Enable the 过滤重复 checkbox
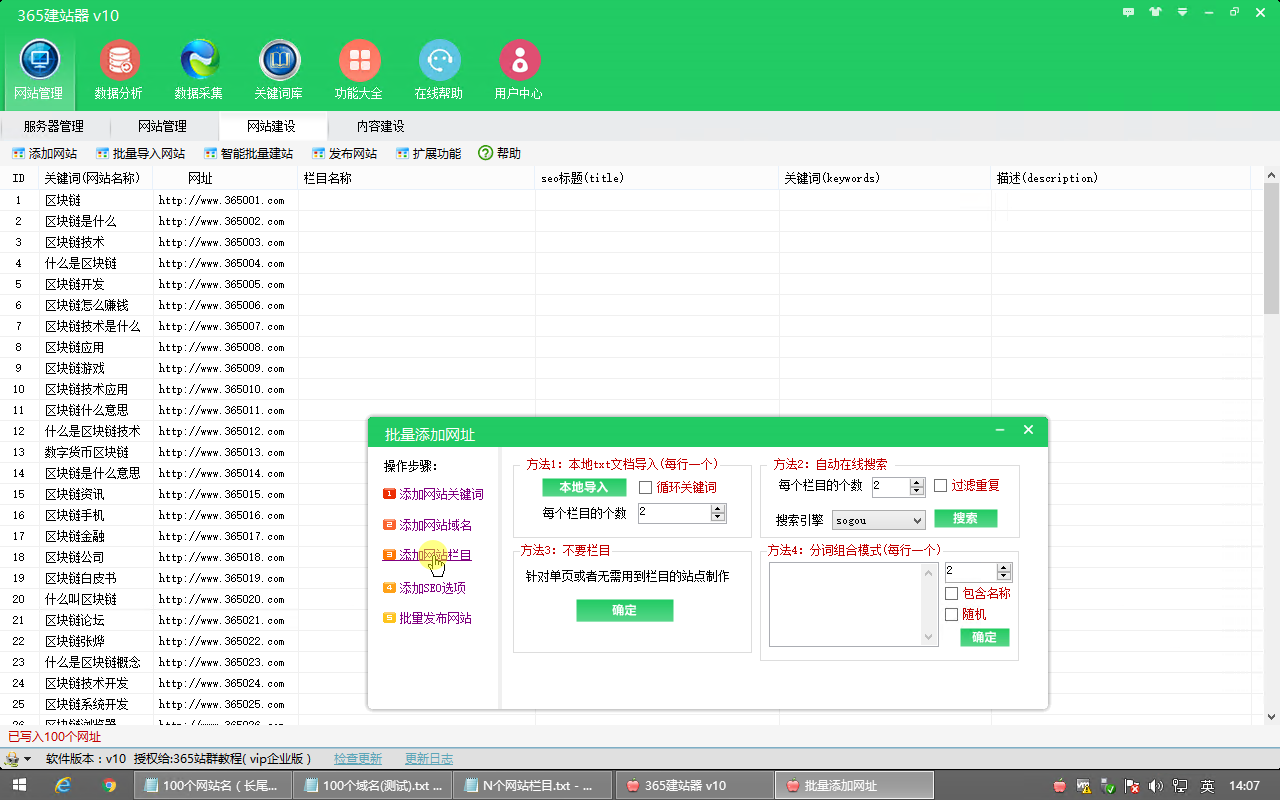The height and width of the screenshot is (800, 1280). (941, 486)
